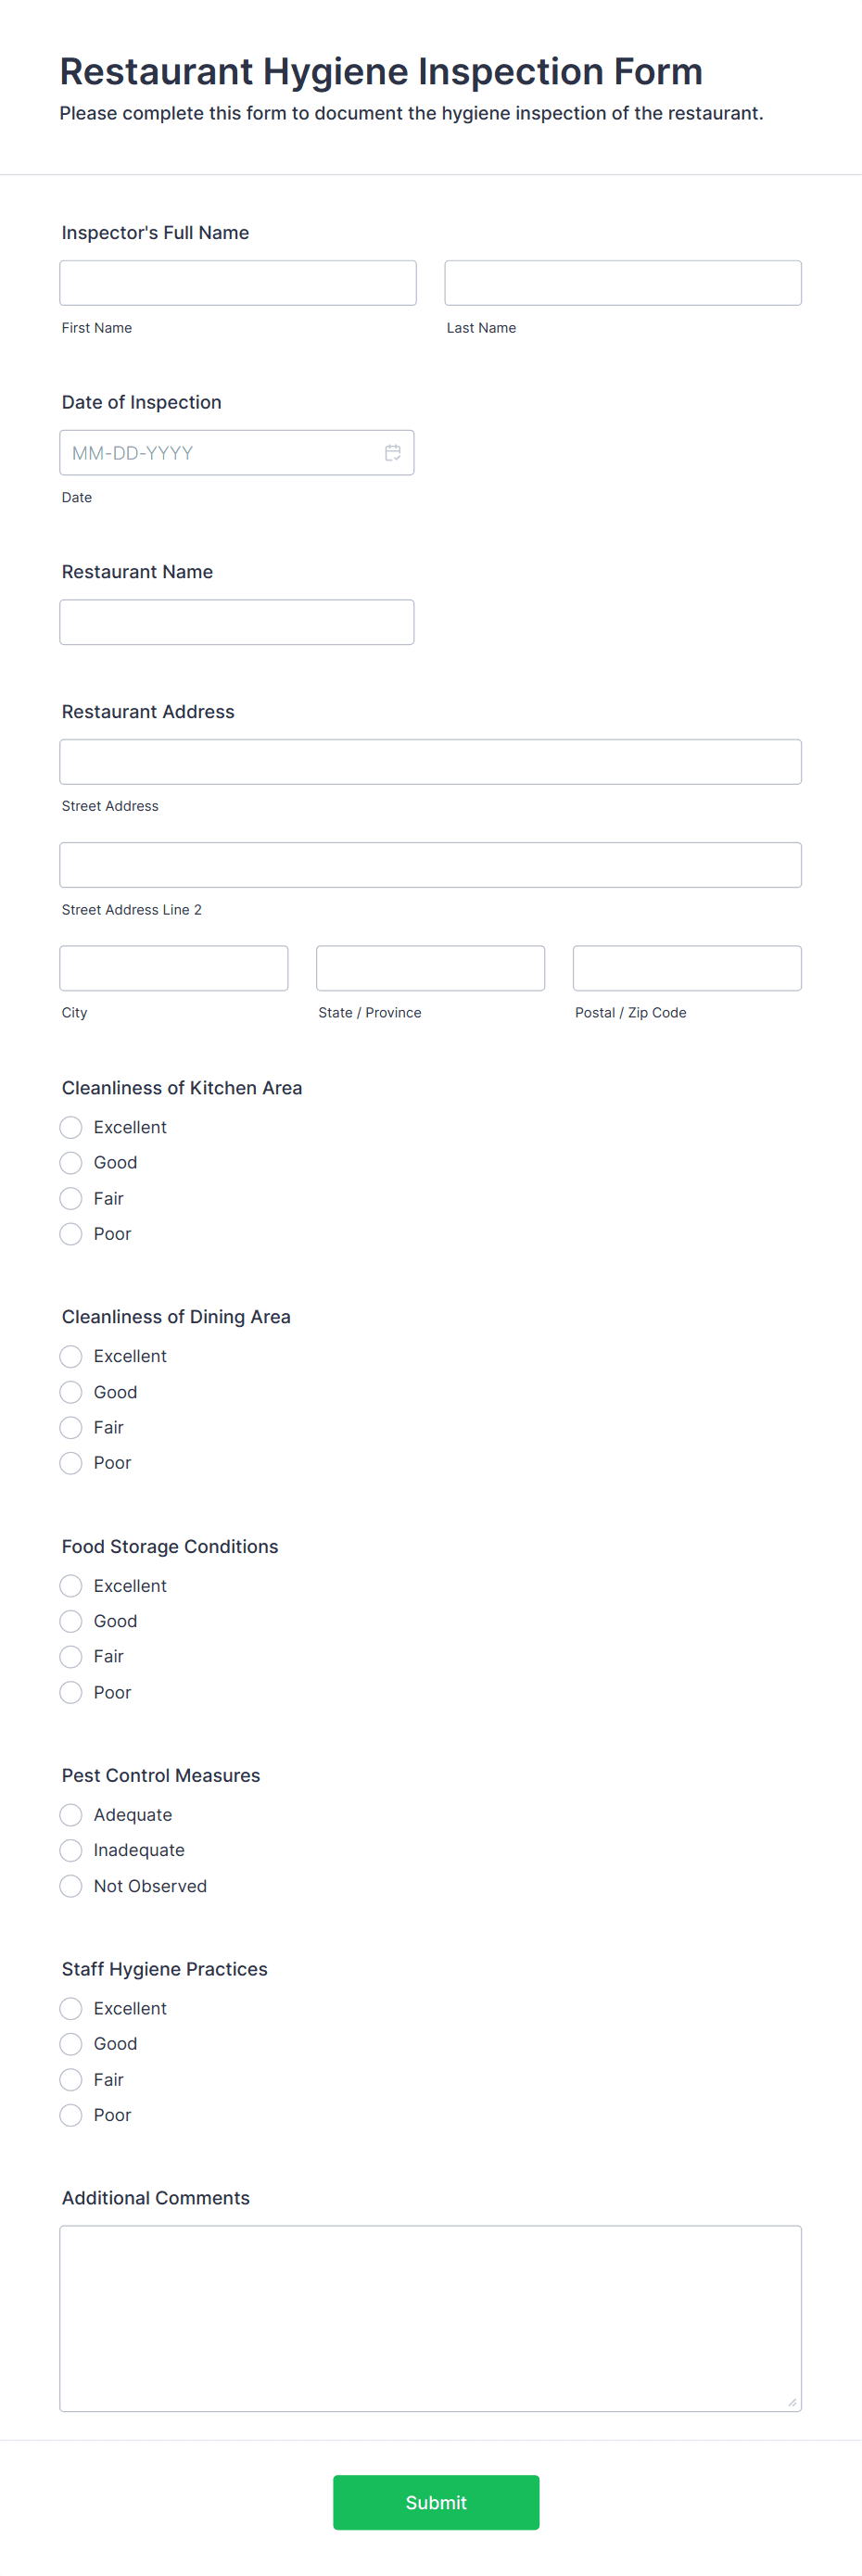Click the Postal / Zip Code input field
Viewport: 862px width, 2576px height.
click(686, 967)
